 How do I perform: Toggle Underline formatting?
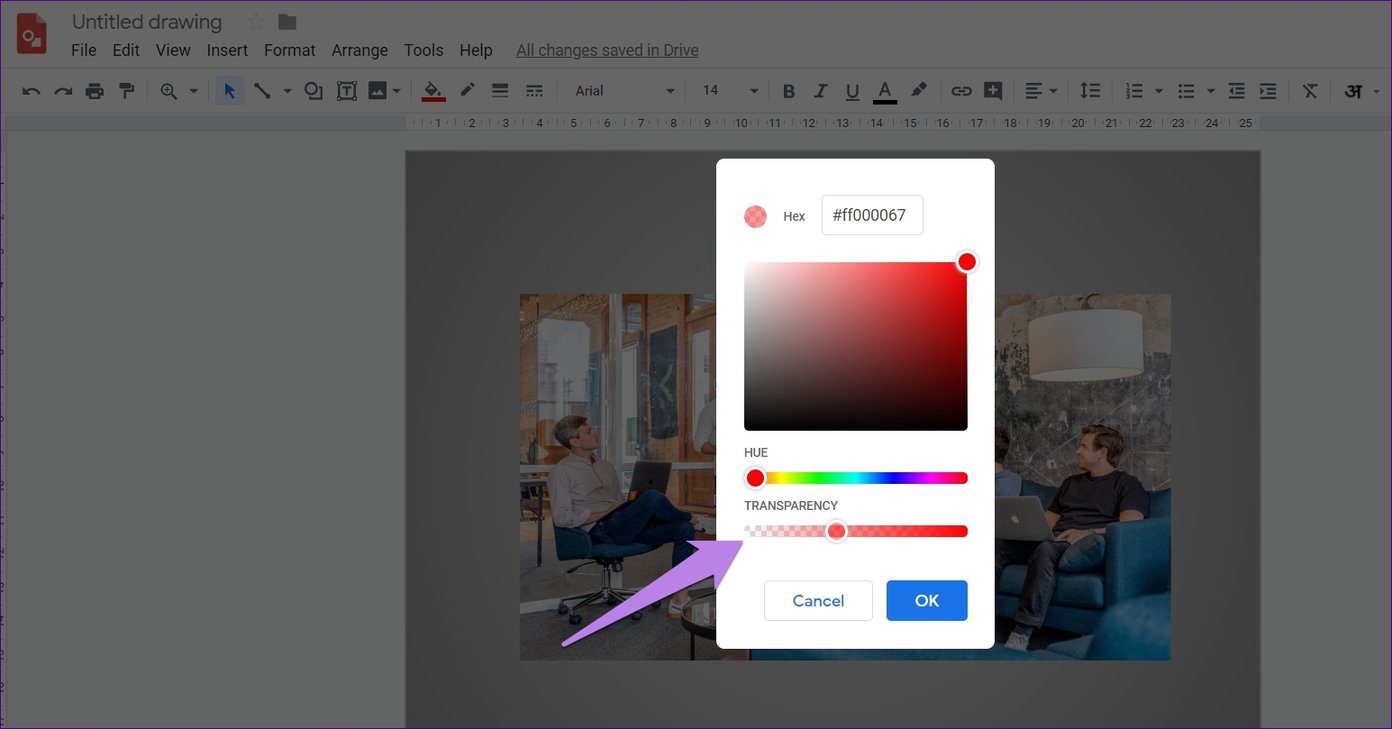(x=852, y=91)
